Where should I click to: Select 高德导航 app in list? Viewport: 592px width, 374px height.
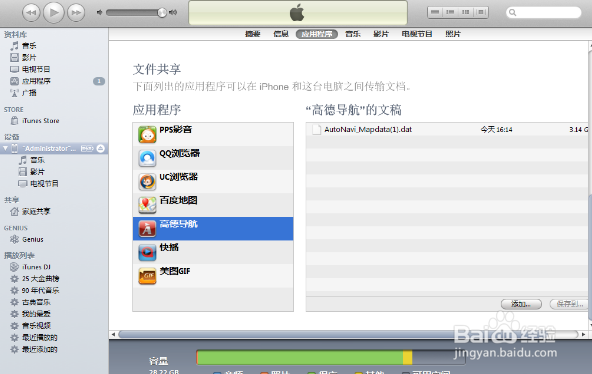click(213, 229)
